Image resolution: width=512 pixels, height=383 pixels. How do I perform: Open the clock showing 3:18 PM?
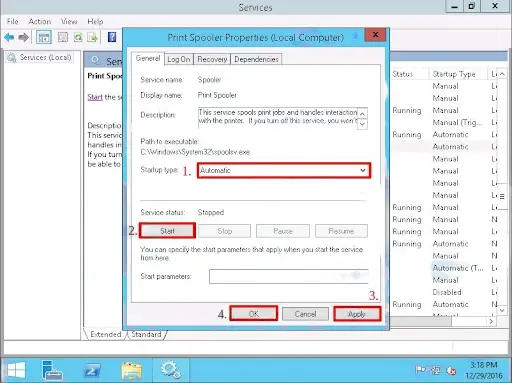click(x=483, y=370)
